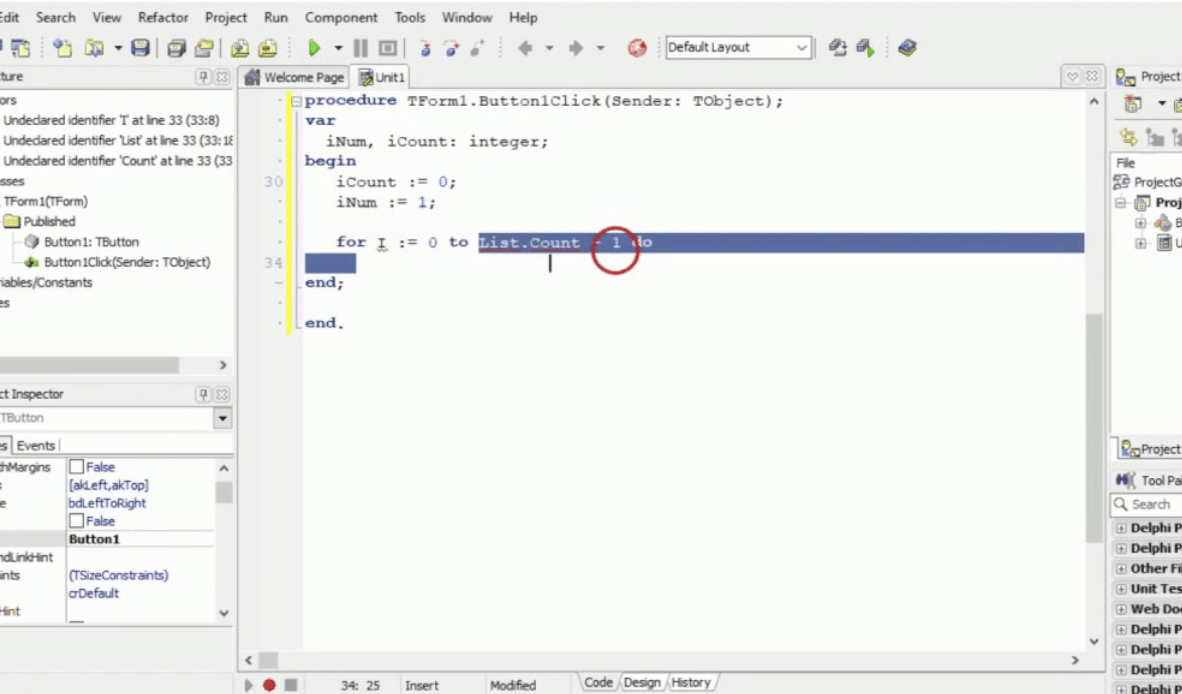Click the Save floppy disk icon

pos(140,48)
